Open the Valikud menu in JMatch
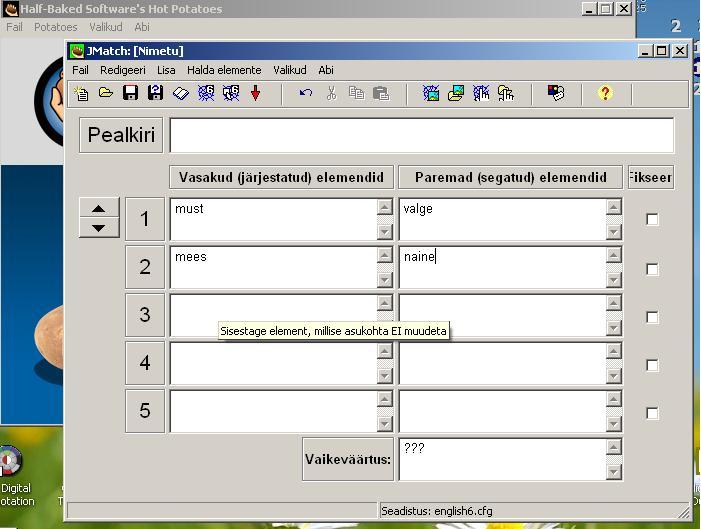This screenshot has height=529, width=701. tap(290, 70)
